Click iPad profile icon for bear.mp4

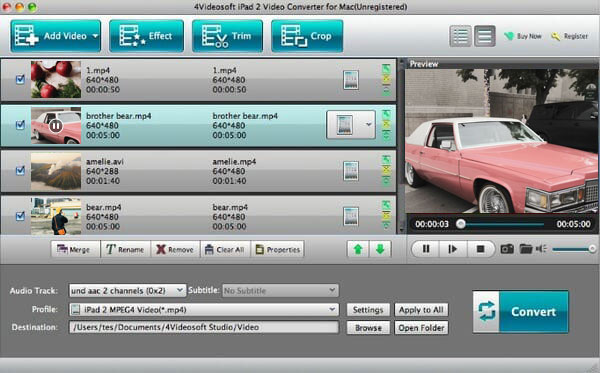pos(351,217)
